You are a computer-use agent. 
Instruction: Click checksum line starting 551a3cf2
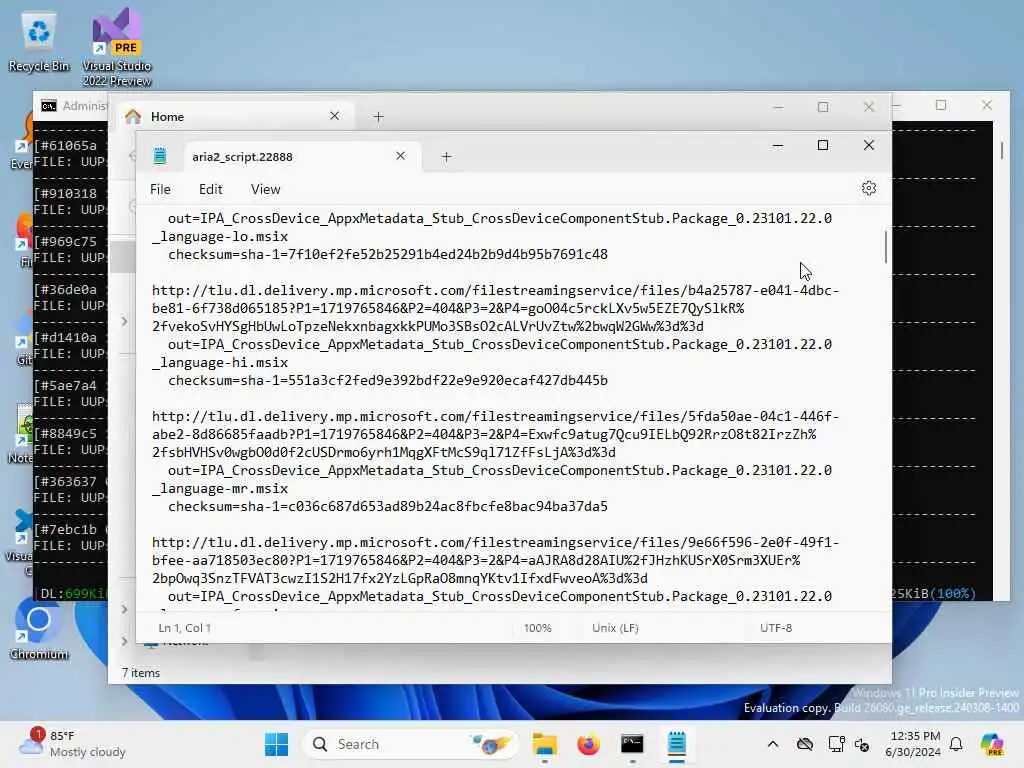point(387,380)
